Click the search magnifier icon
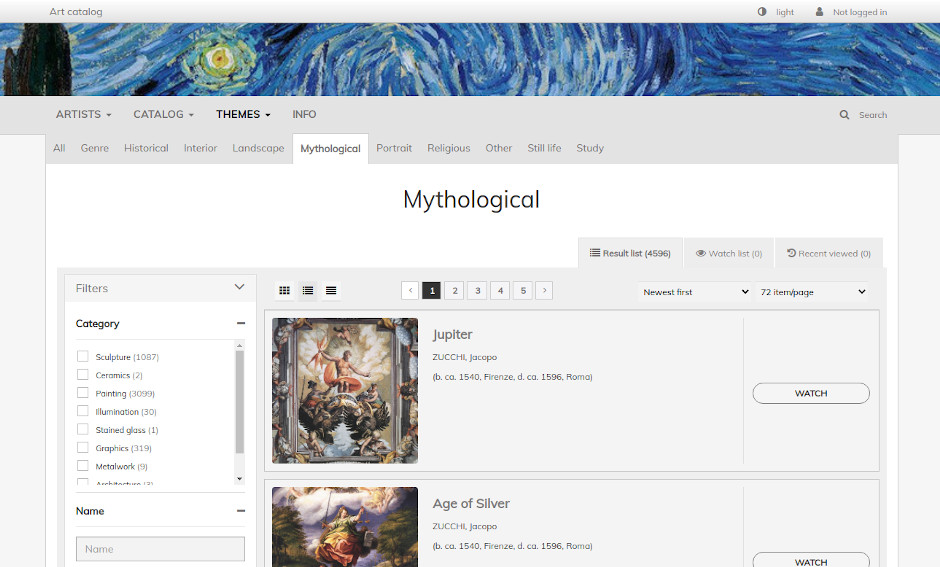 [845, 115]
